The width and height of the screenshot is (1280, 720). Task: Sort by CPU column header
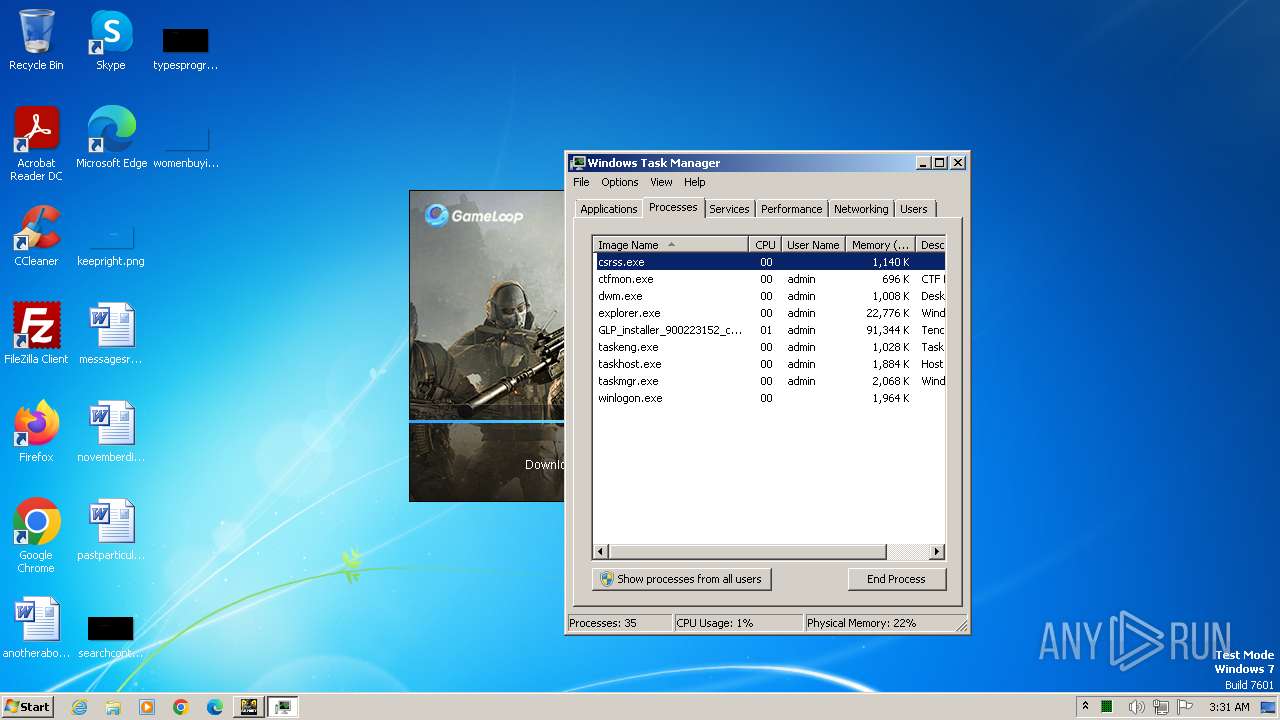[765, 245]
